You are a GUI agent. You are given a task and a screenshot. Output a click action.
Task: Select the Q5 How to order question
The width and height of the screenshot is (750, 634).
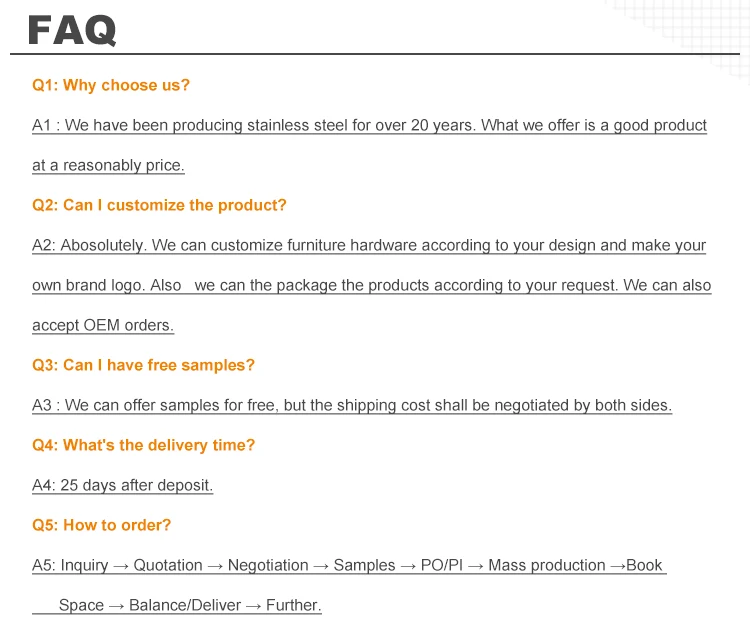point(101,525)
